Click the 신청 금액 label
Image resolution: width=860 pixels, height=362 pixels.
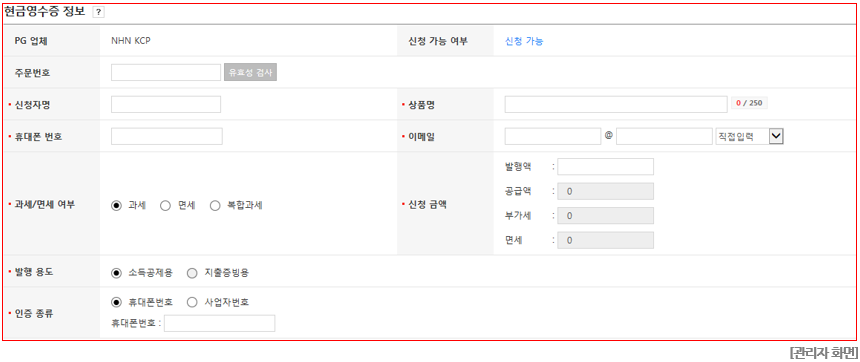427,205
